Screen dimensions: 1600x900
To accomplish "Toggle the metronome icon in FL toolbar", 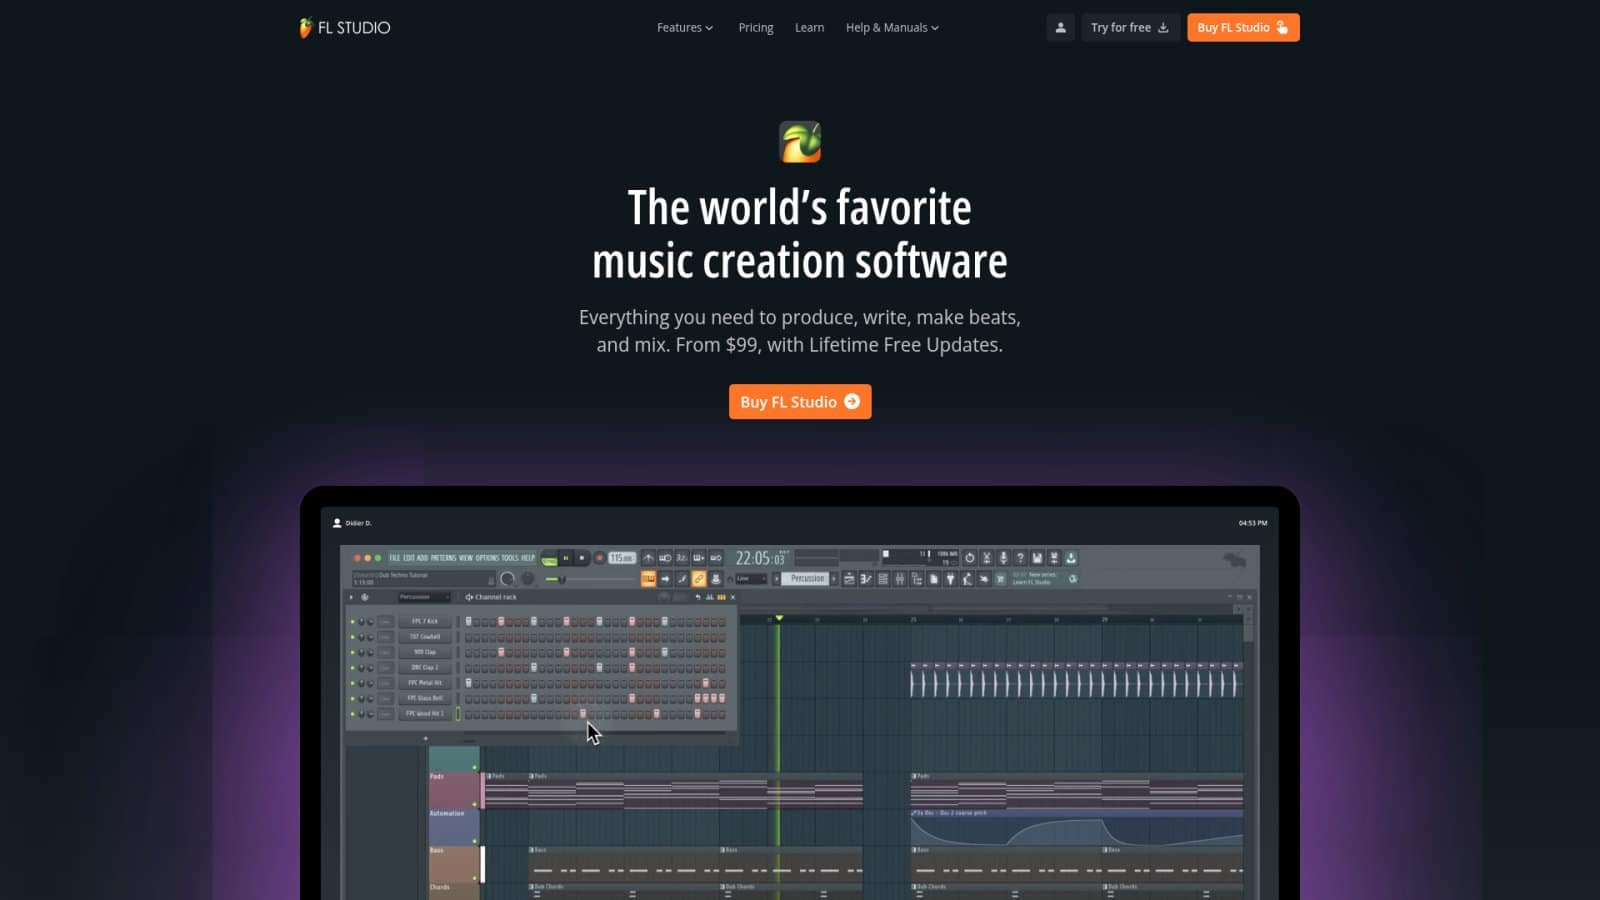I will point(648,558).
